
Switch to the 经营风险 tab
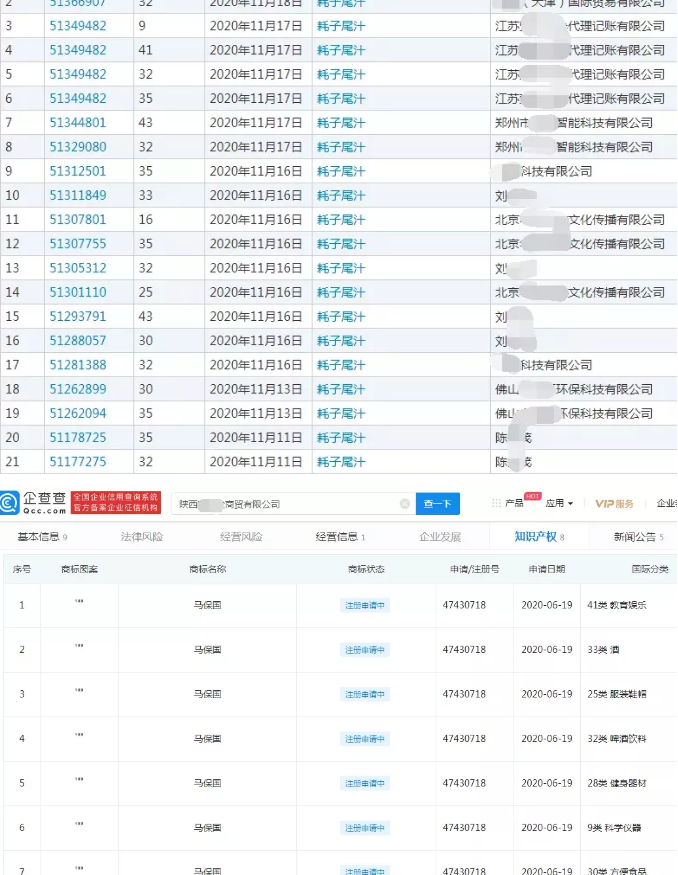(241, 537)
